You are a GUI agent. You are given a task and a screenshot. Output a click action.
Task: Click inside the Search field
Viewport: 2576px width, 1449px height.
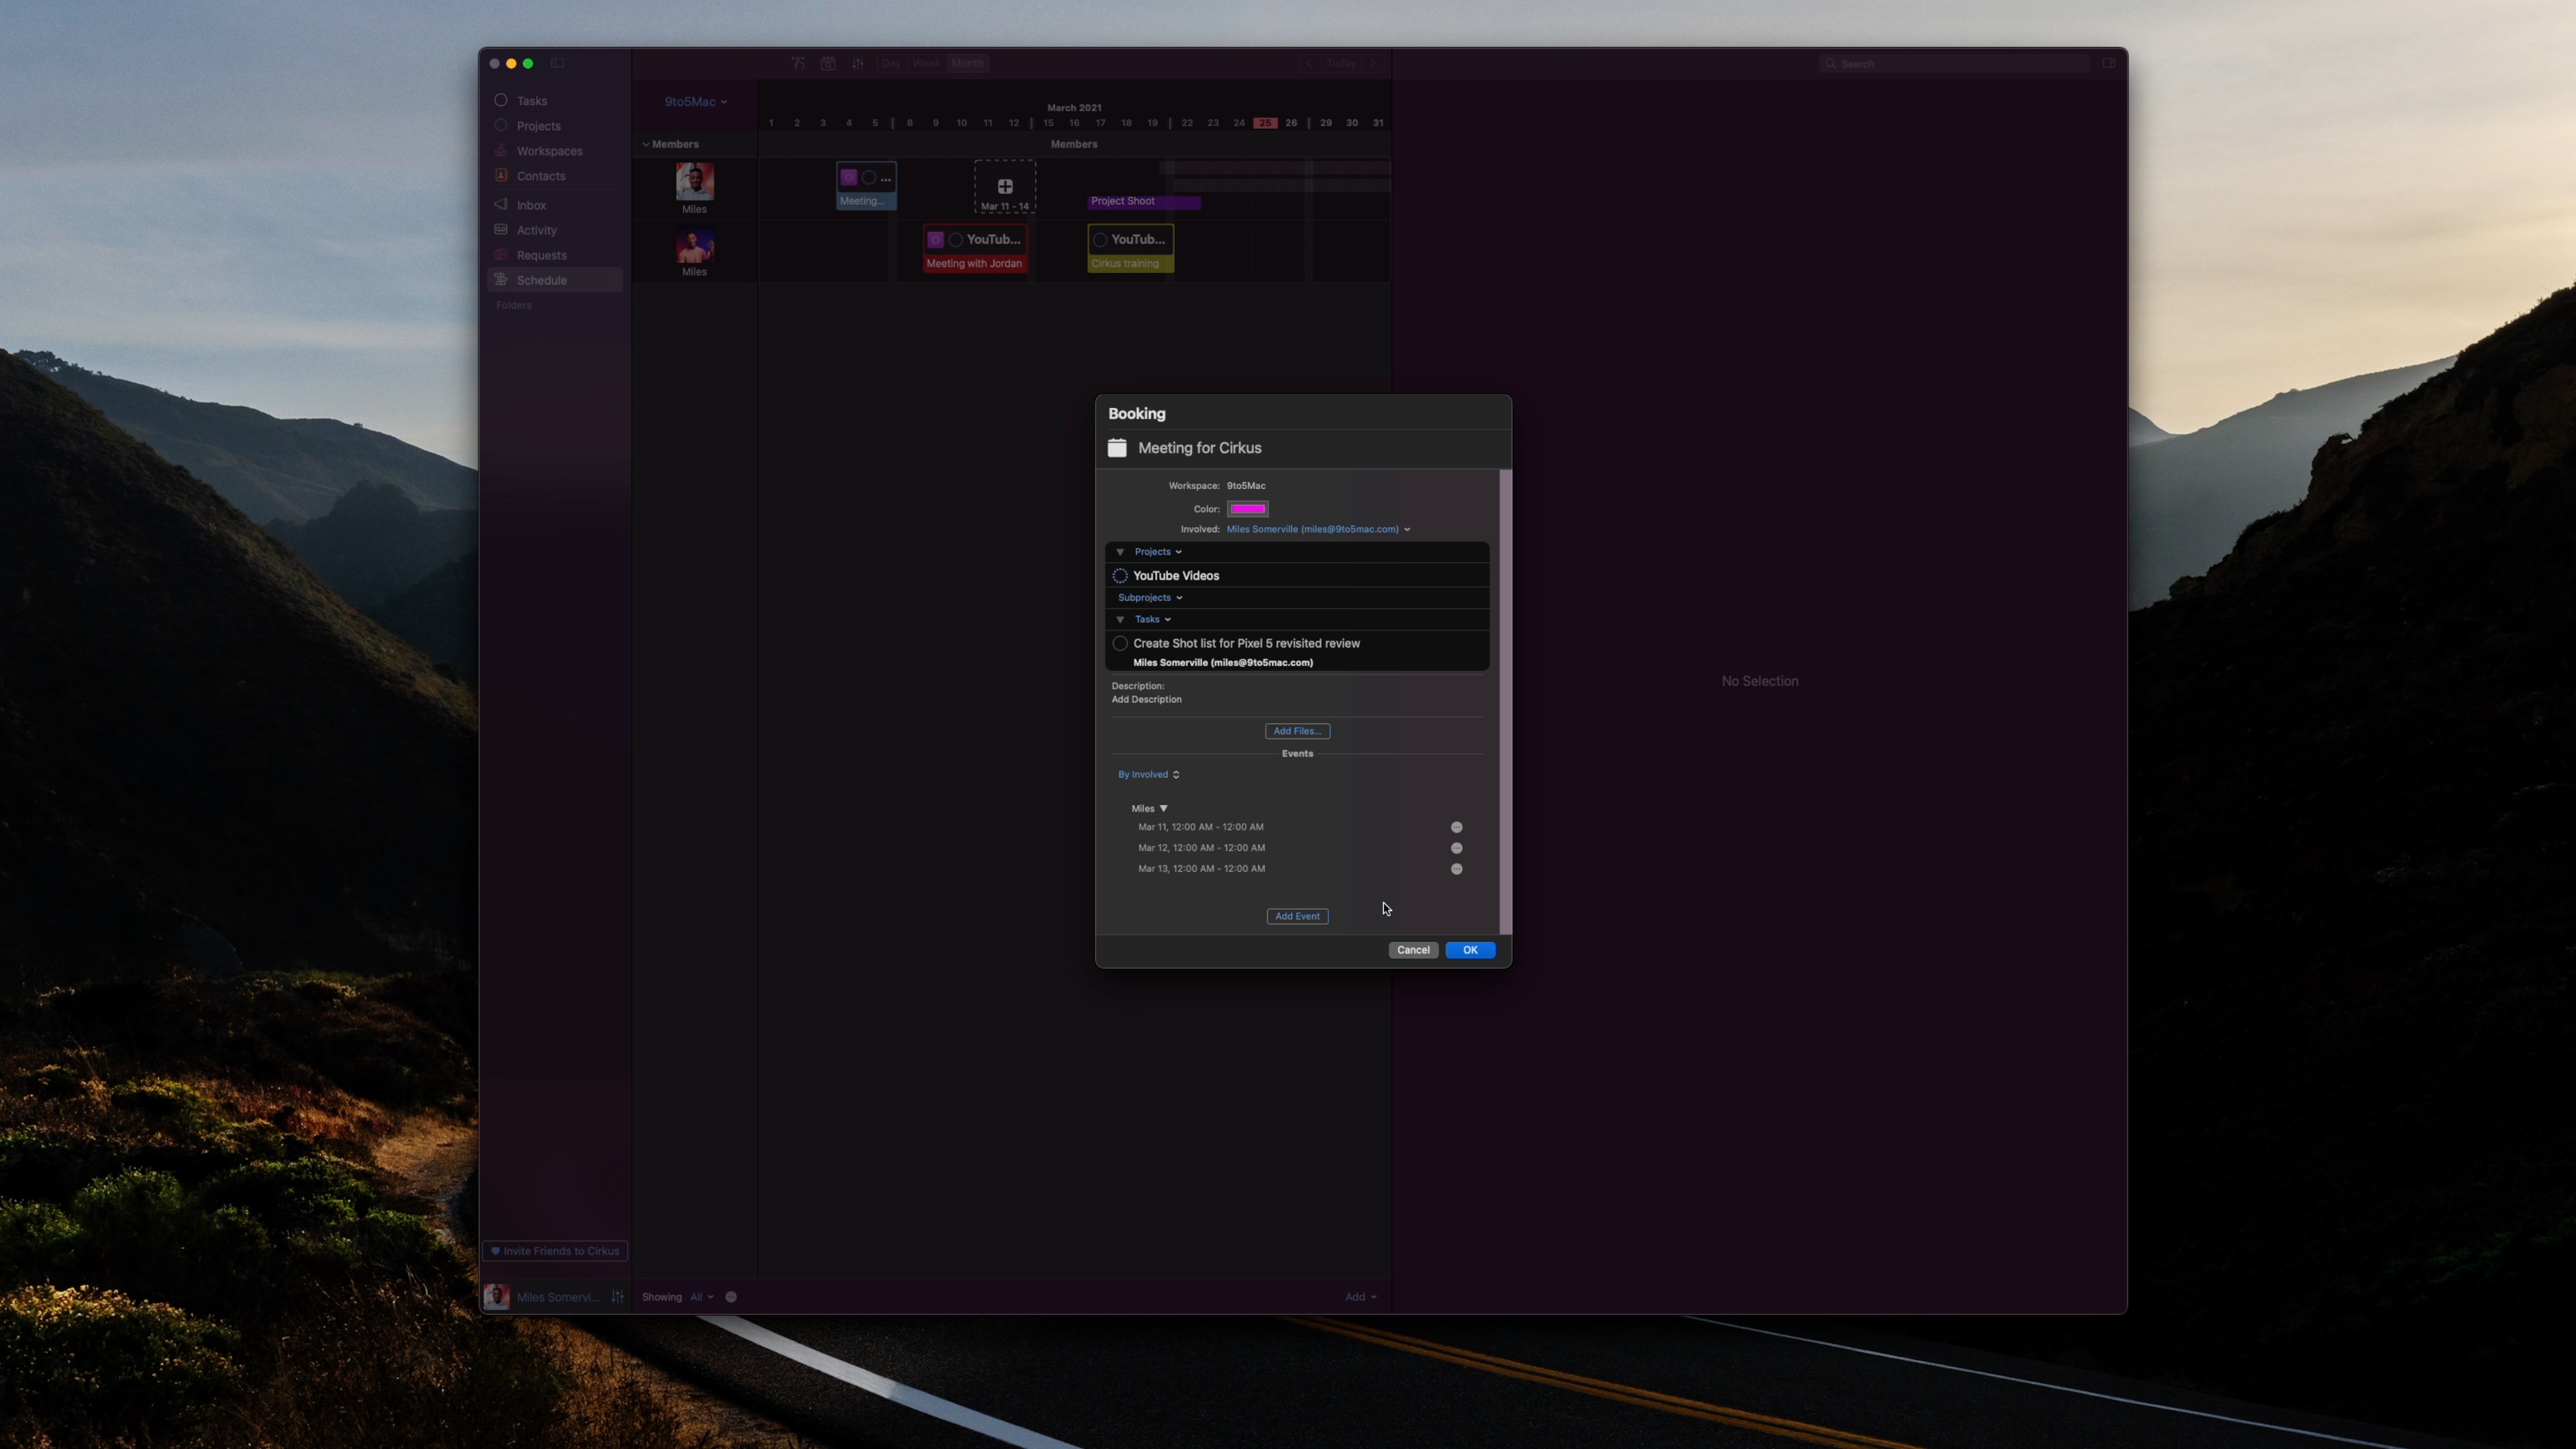[1950, 63]
